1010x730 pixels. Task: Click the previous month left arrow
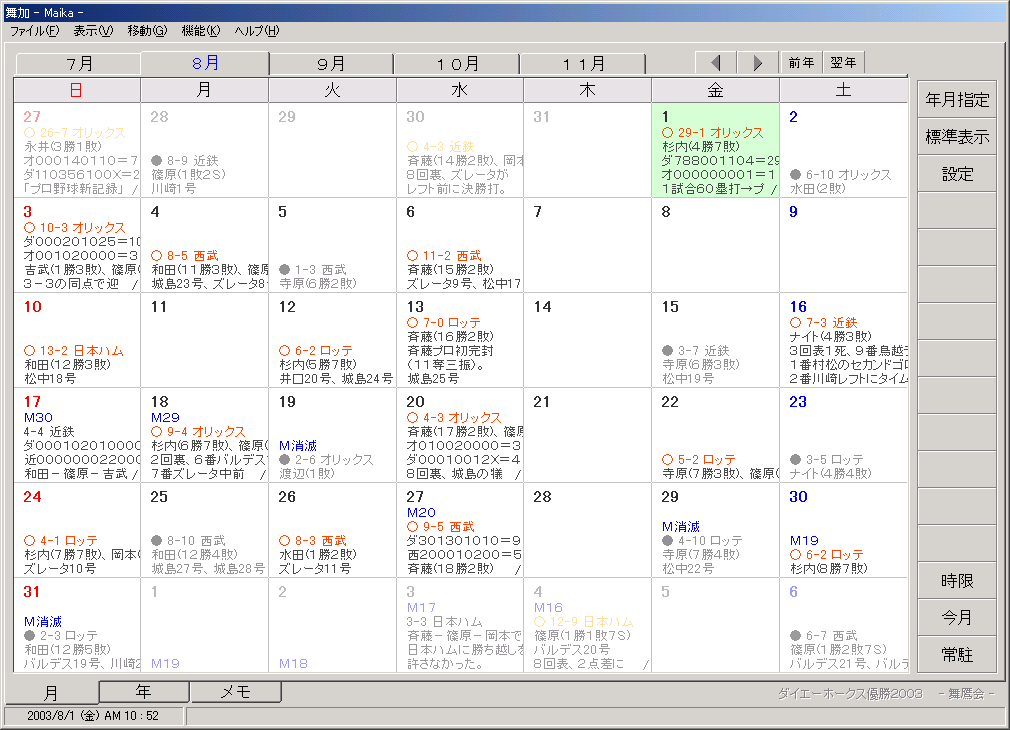pos(716,62)
